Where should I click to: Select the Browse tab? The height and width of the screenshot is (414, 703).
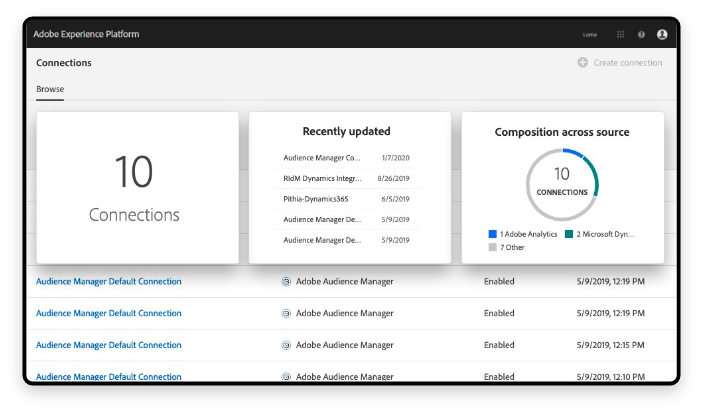[50, 89]
